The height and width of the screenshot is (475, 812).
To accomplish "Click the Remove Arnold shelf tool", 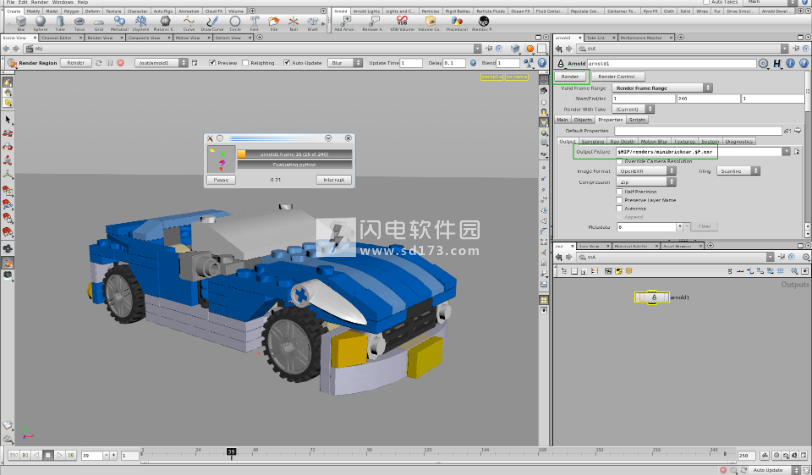I will pyautogui.click(x=373, y=23).
